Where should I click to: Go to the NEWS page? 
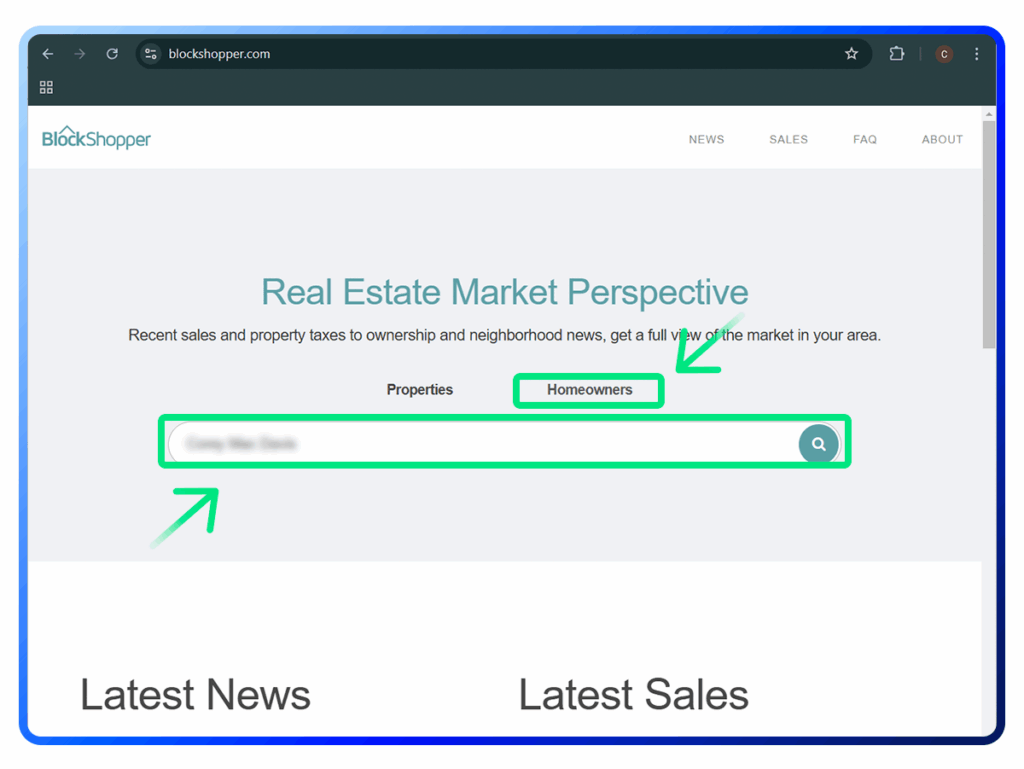pyautogui.click(x=706, y=140)
